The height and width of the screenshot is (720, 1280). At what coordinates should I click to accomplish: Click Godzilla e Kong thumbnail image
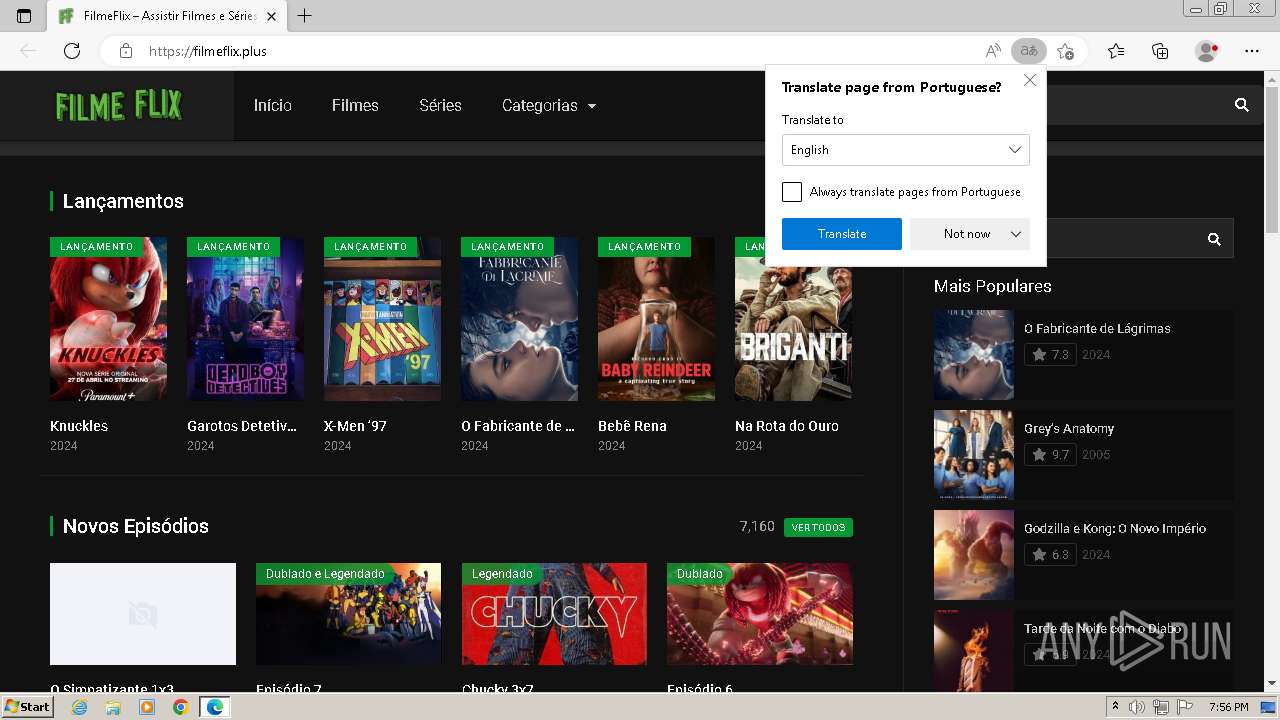[974, 555]
